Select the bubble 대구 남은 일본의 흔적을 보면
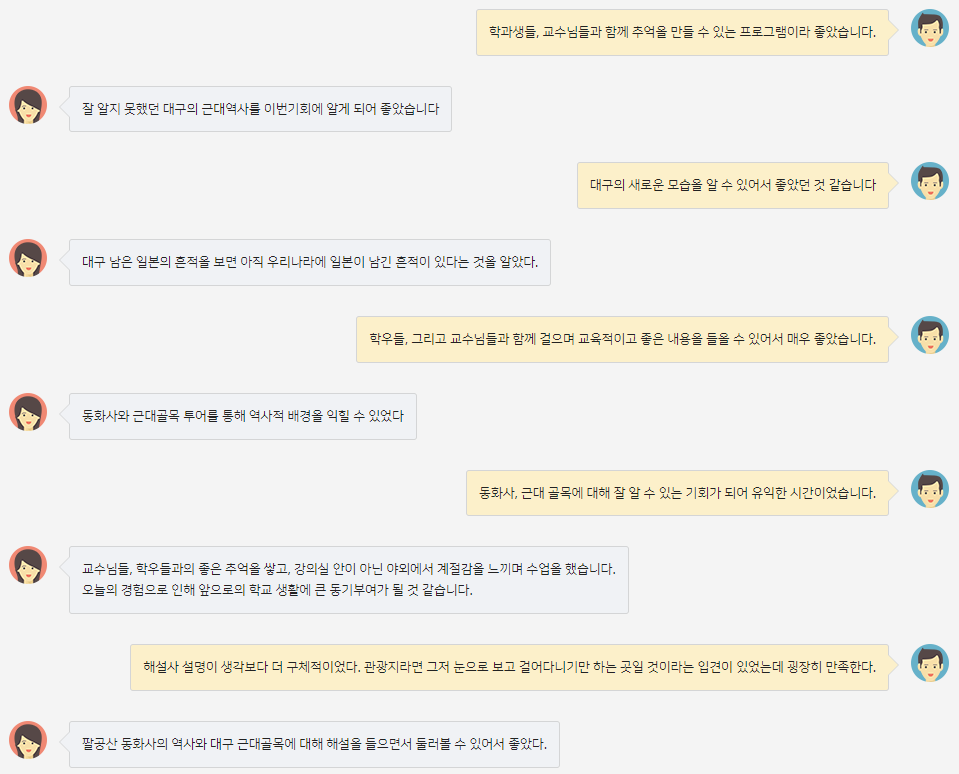The image size is (959, 774). click(x=310, y=262)
